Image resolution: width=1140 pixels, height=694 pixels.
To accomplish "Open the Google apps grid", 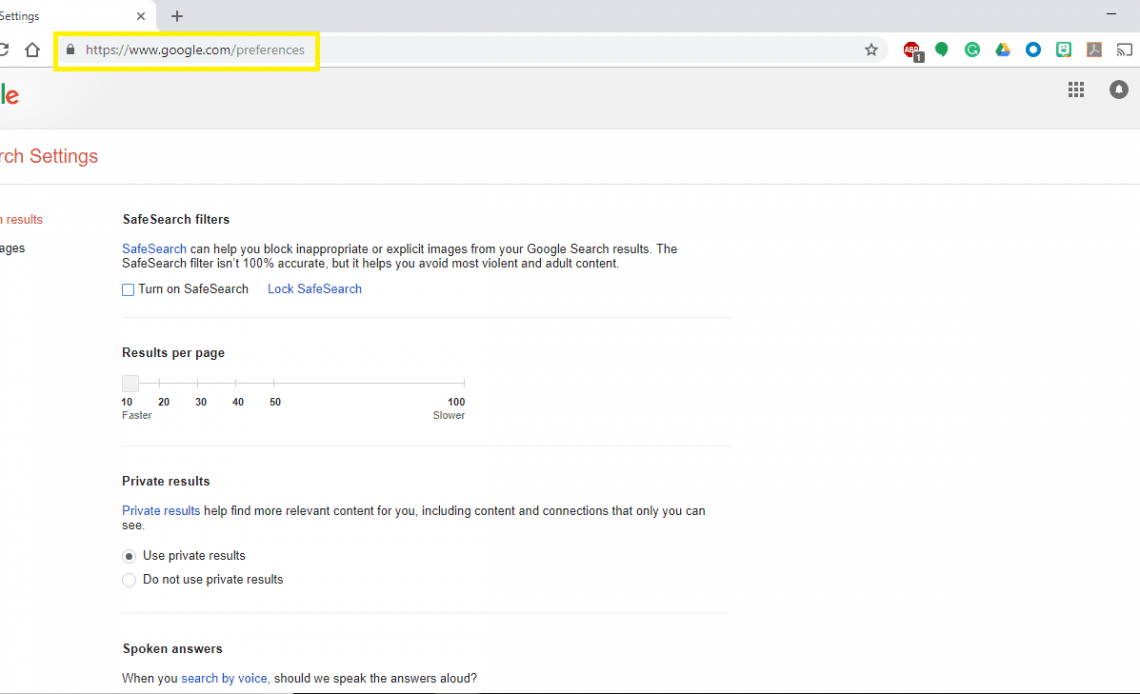I will coord(1076,90).
